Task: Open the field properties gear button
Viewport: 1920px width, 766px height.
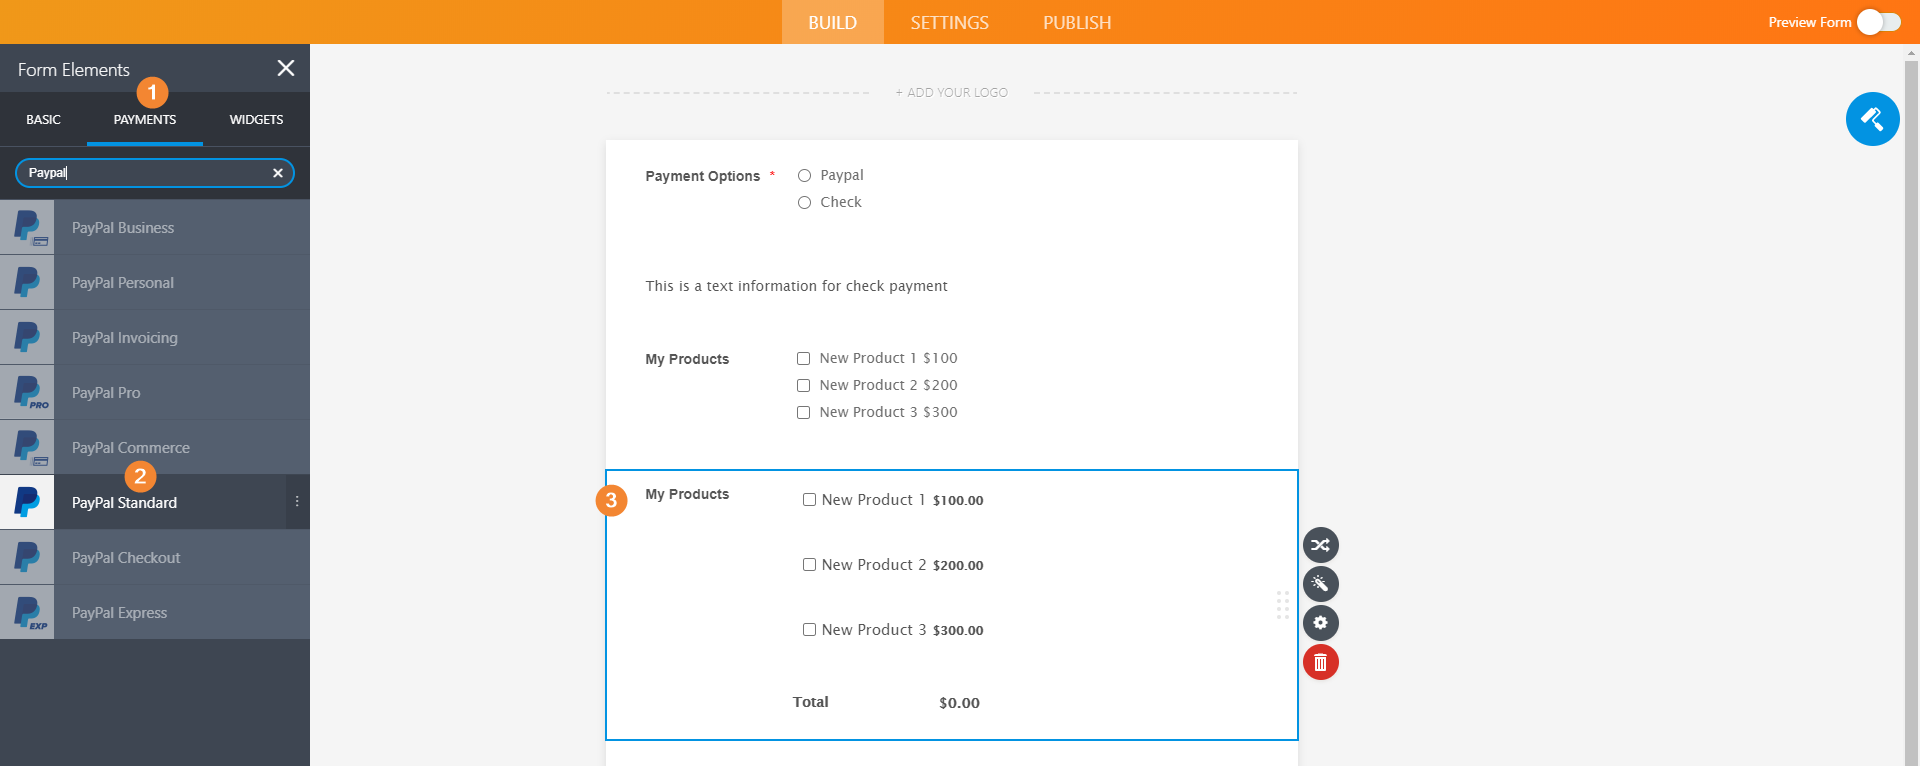Action: 1321,623
